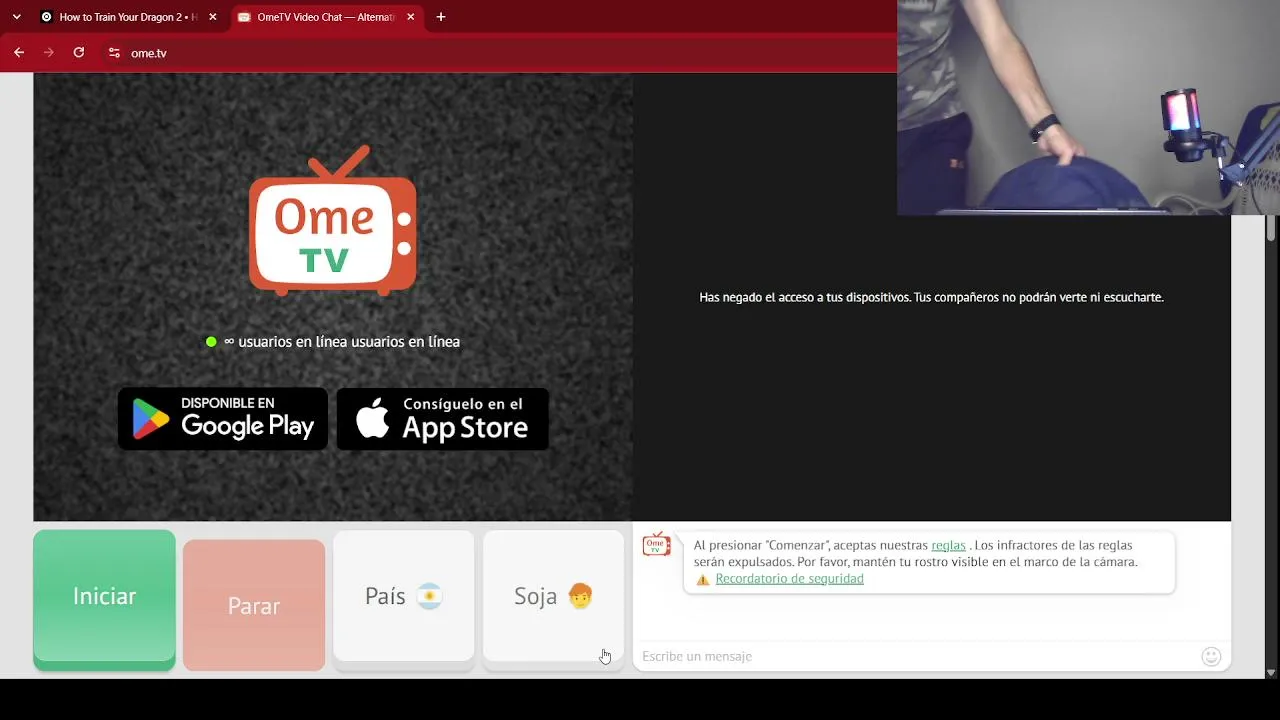Click the browser back arrow
Image resolution: width=1280 pixels, height=720 pixels.
19,53
